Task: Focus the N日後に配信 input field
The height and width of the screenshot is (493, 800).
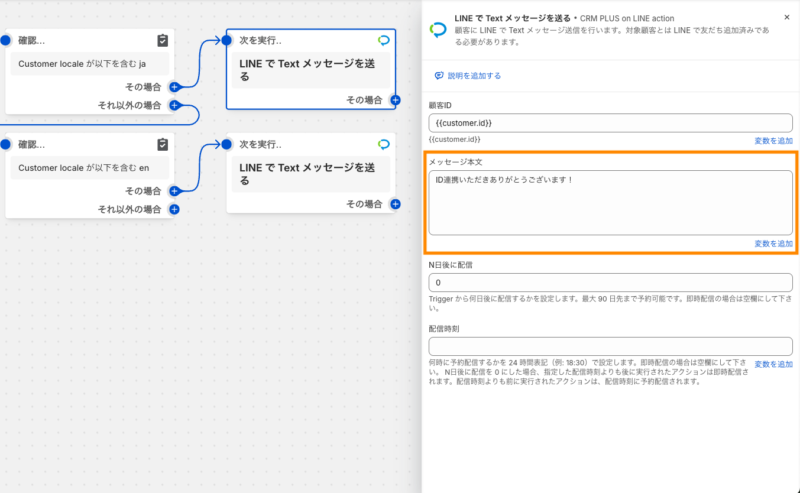Action: pos(610,282)
